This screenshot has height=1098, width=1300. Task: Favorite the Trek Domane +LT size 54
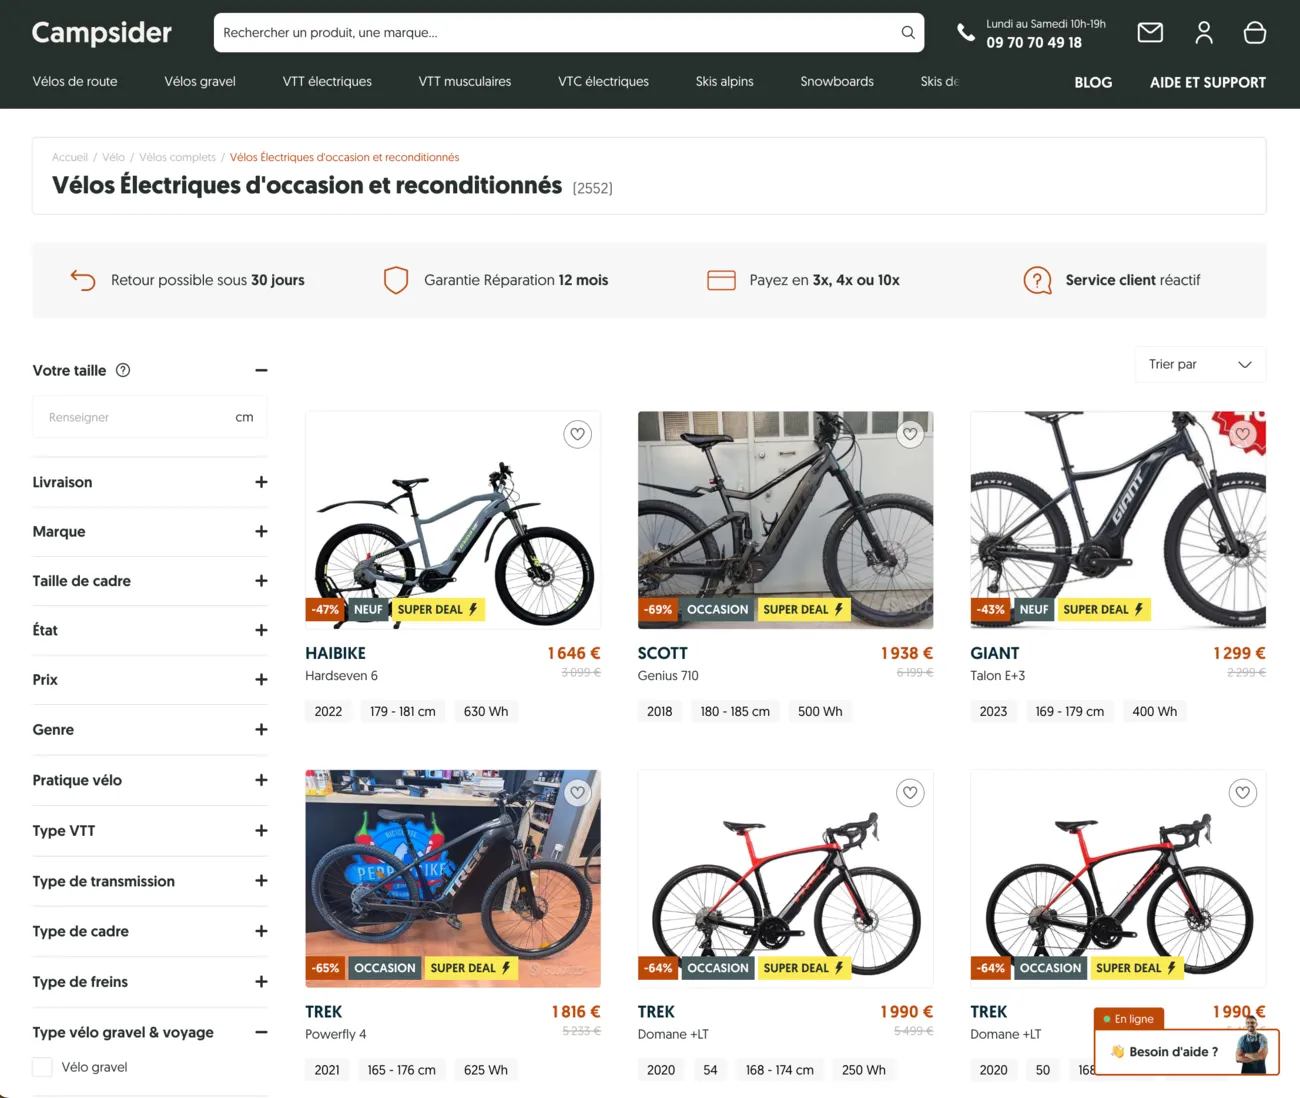(x=910, y=793)
